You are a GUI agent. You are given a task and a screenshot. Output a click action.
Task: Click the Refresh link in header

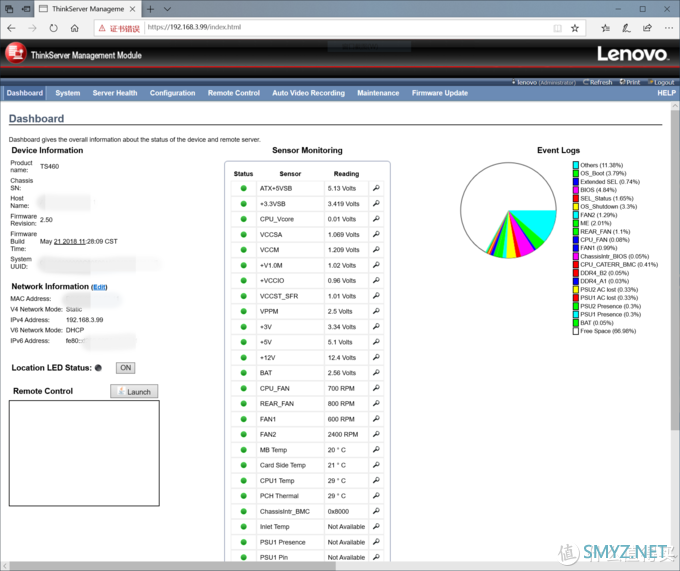click(598, 82)
